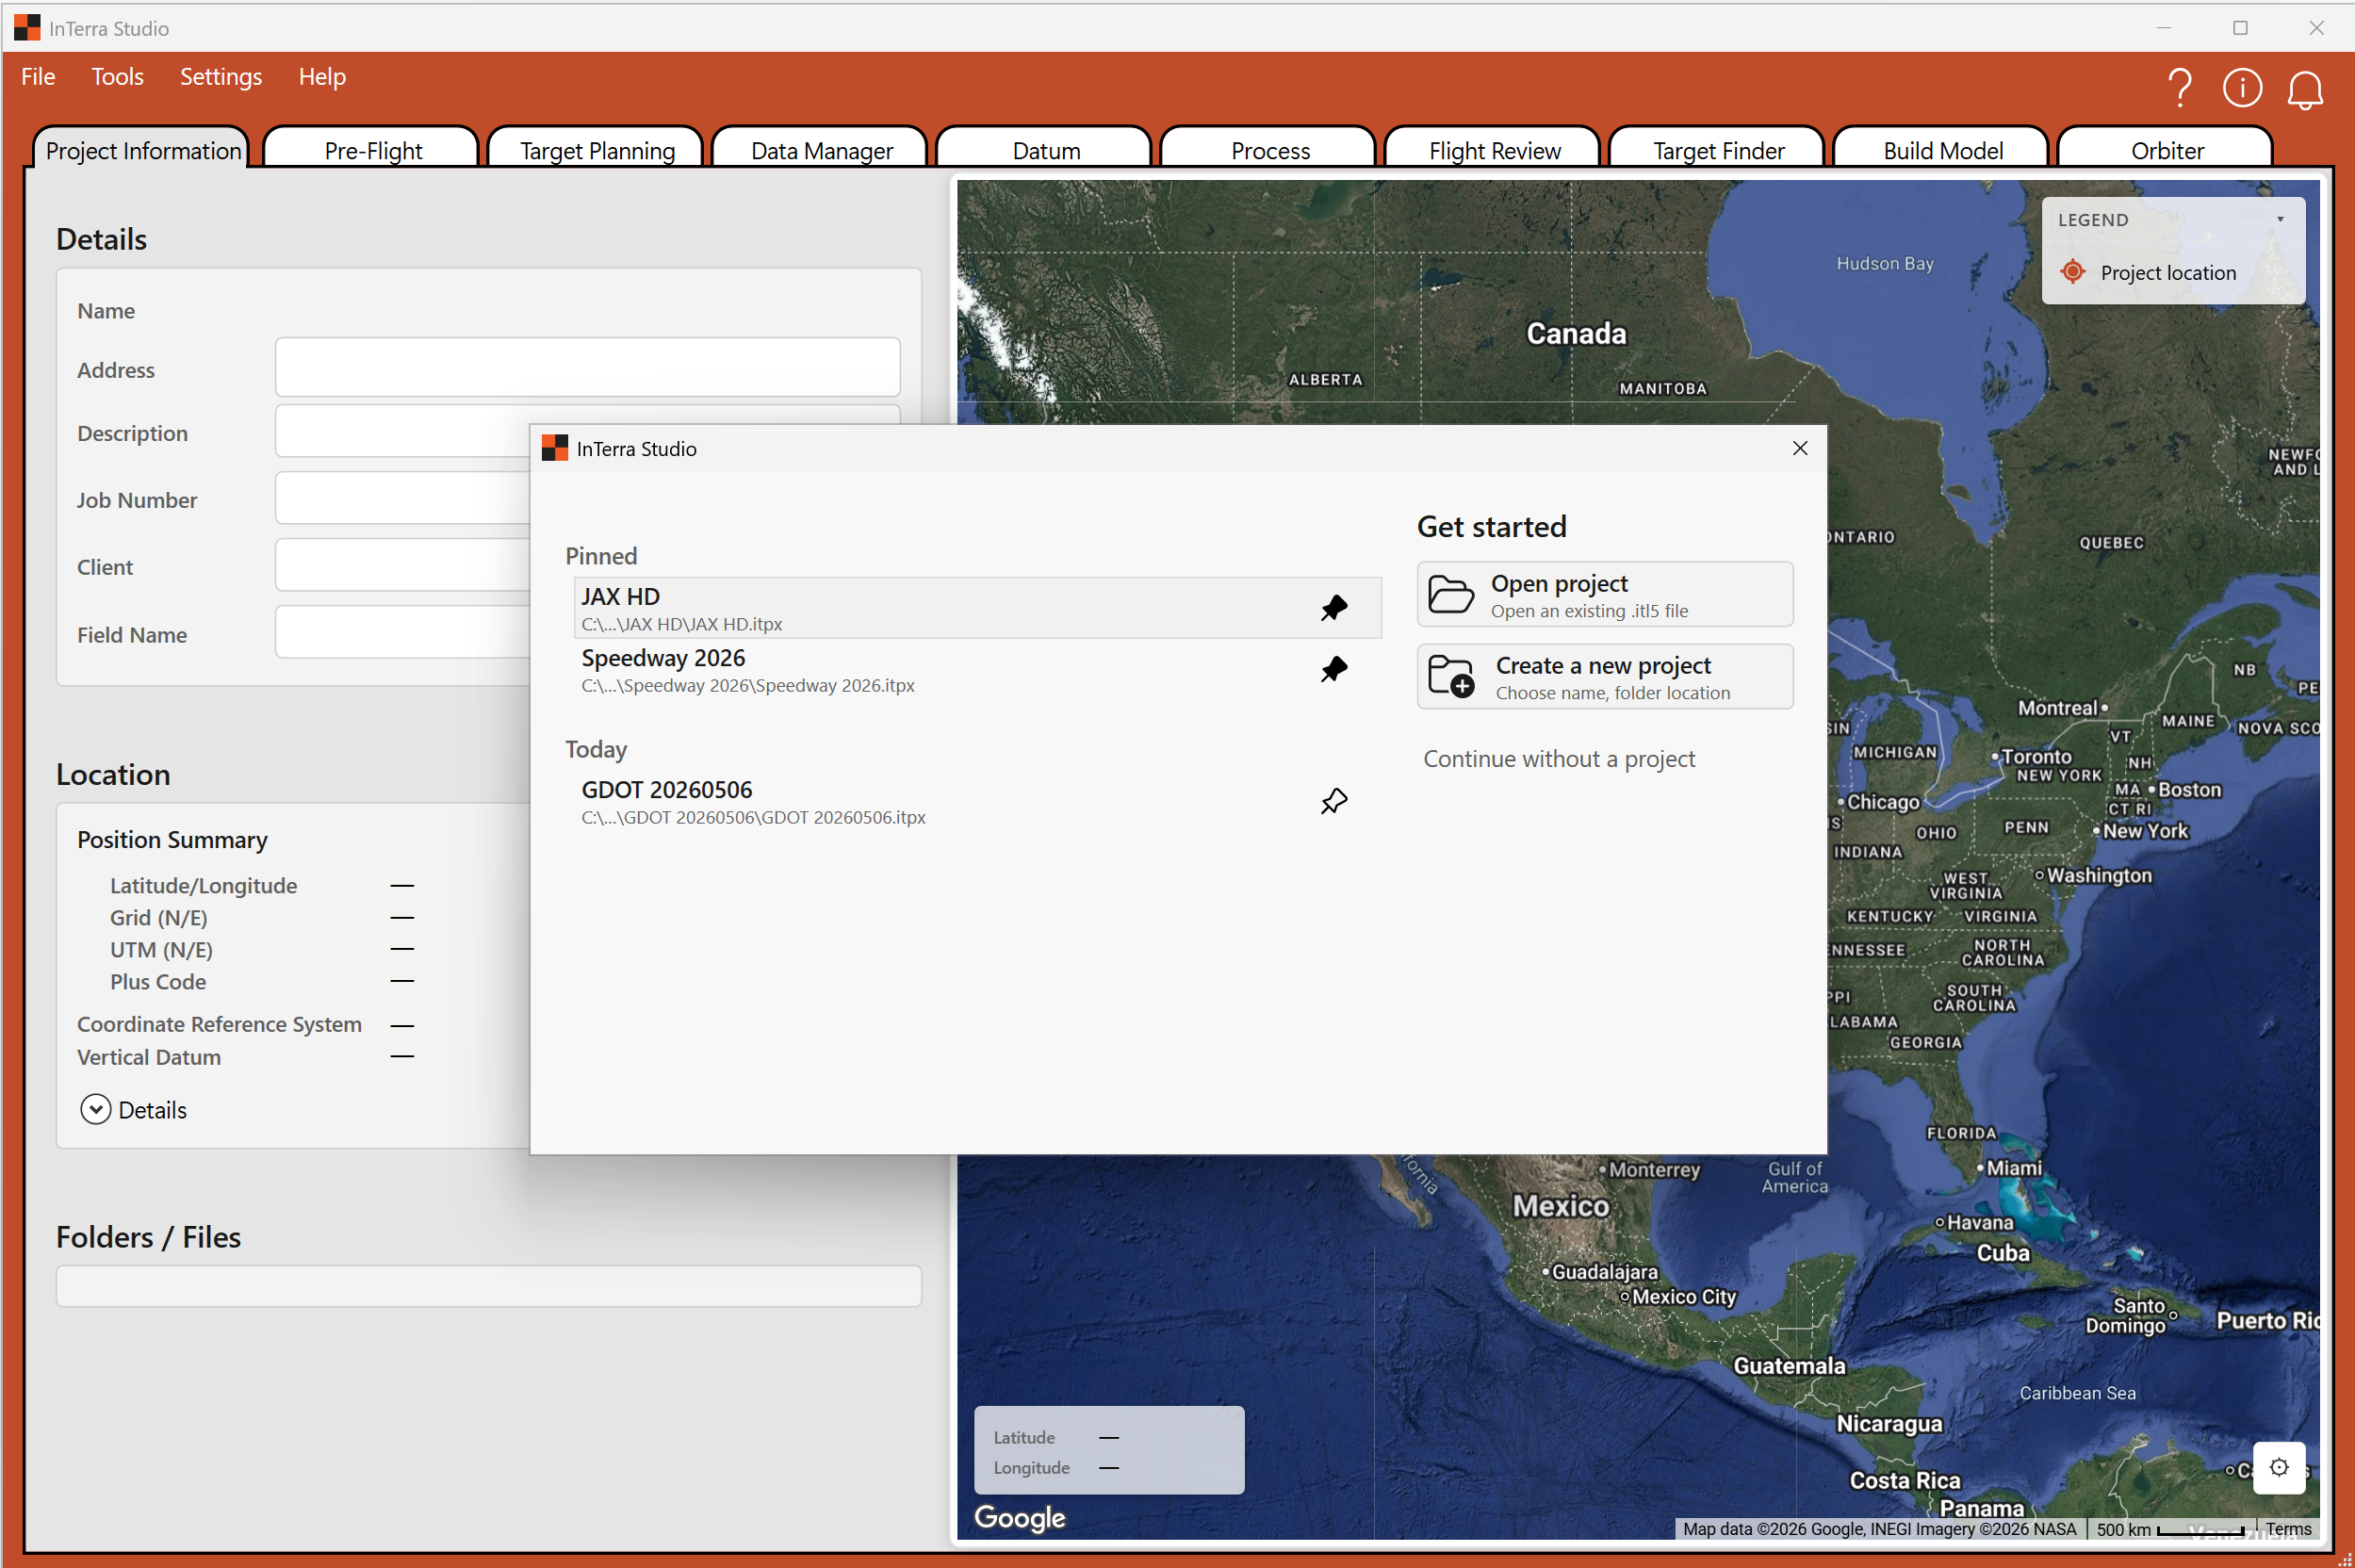Open the Tools menu
The height and width of the screenshot is (1568, 2355).
click(x=117, y=77)
